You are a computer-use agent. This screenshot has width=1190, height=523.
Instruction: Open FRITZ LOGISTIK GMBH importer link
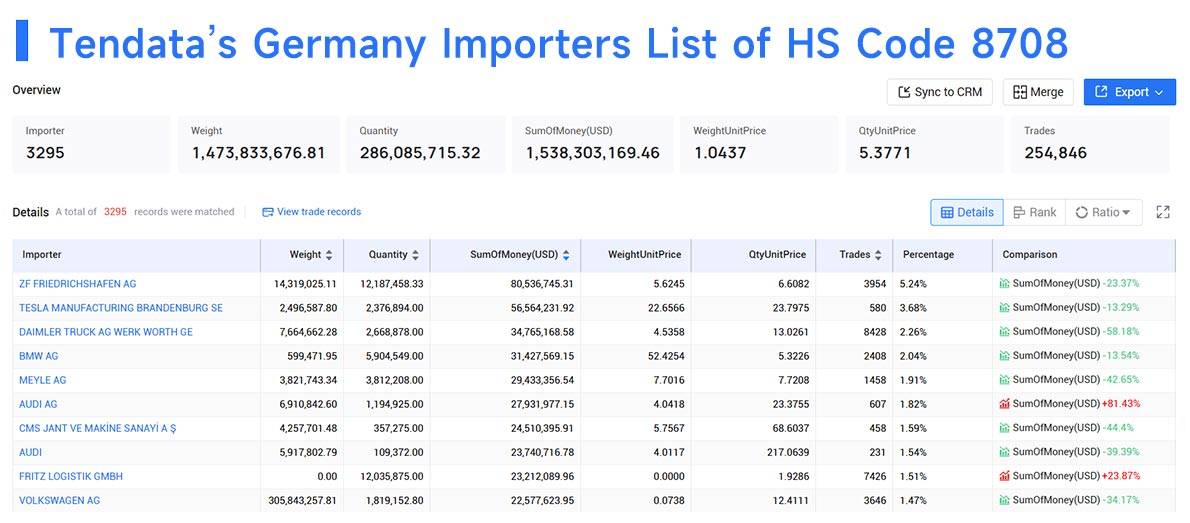pyautogui.click(x=71, y=477)
